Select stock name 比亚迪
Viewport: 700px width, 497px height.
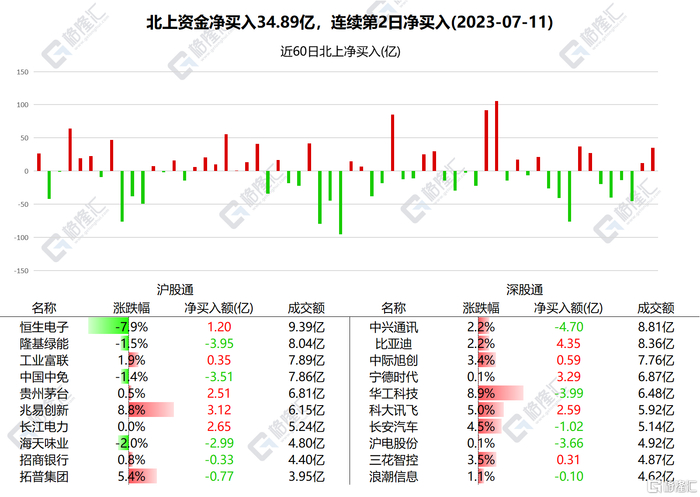click(393, 344)
